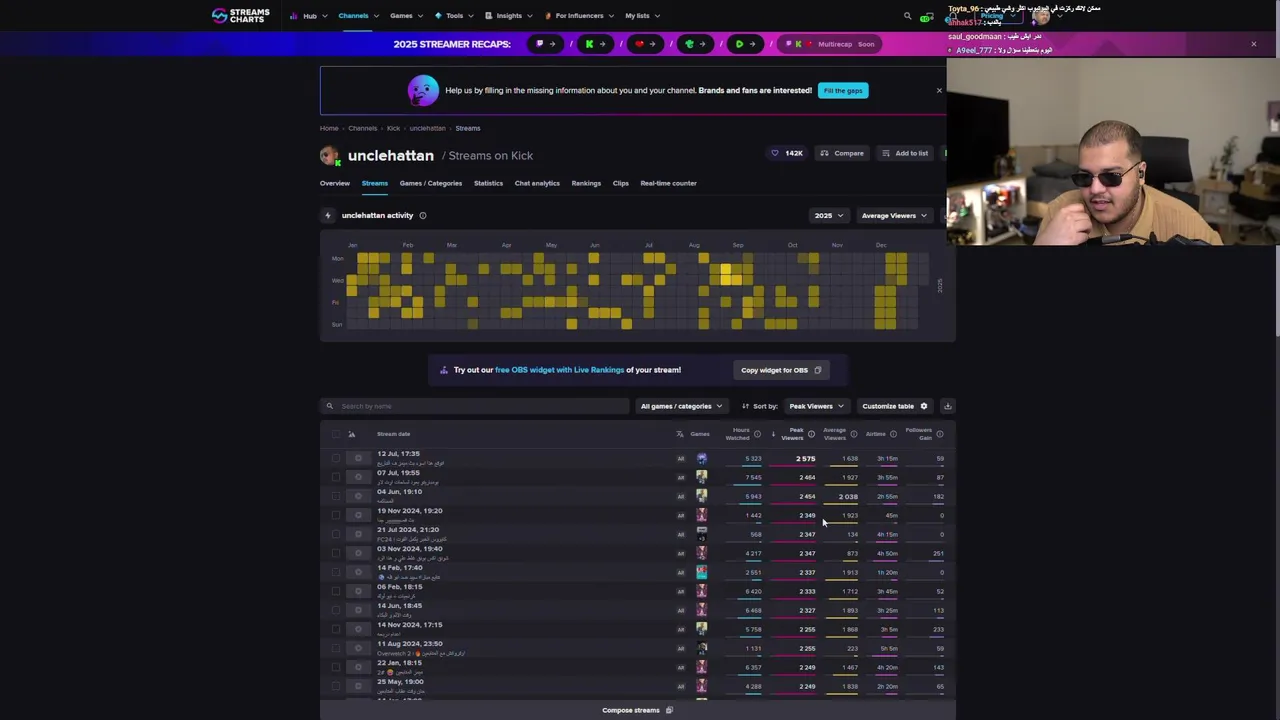Expand the Games navigation menu

click(405, 16)
